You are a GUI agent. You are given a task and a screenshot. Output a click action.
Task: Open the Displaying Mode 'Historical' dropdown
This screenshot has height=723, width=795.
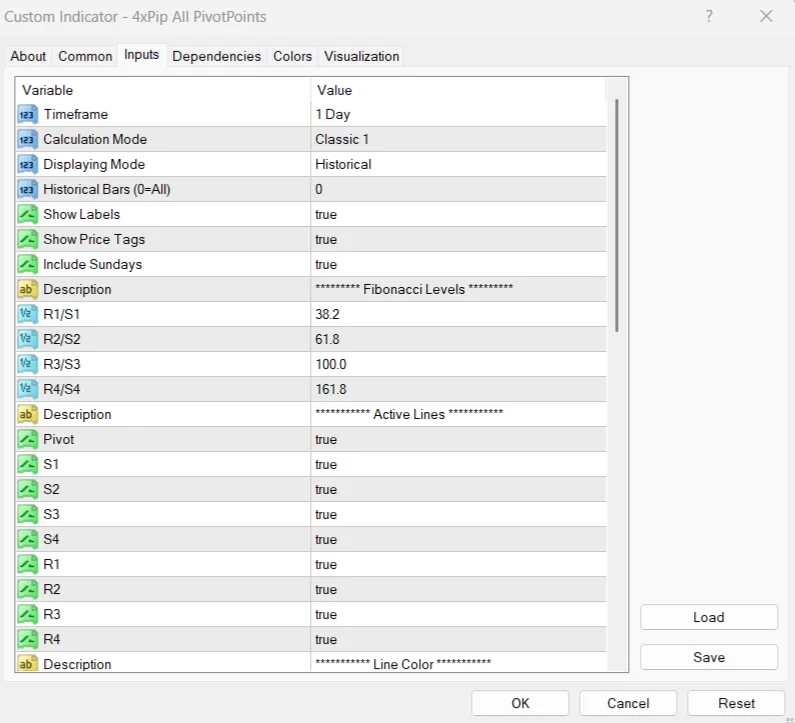tap(458, 164)
